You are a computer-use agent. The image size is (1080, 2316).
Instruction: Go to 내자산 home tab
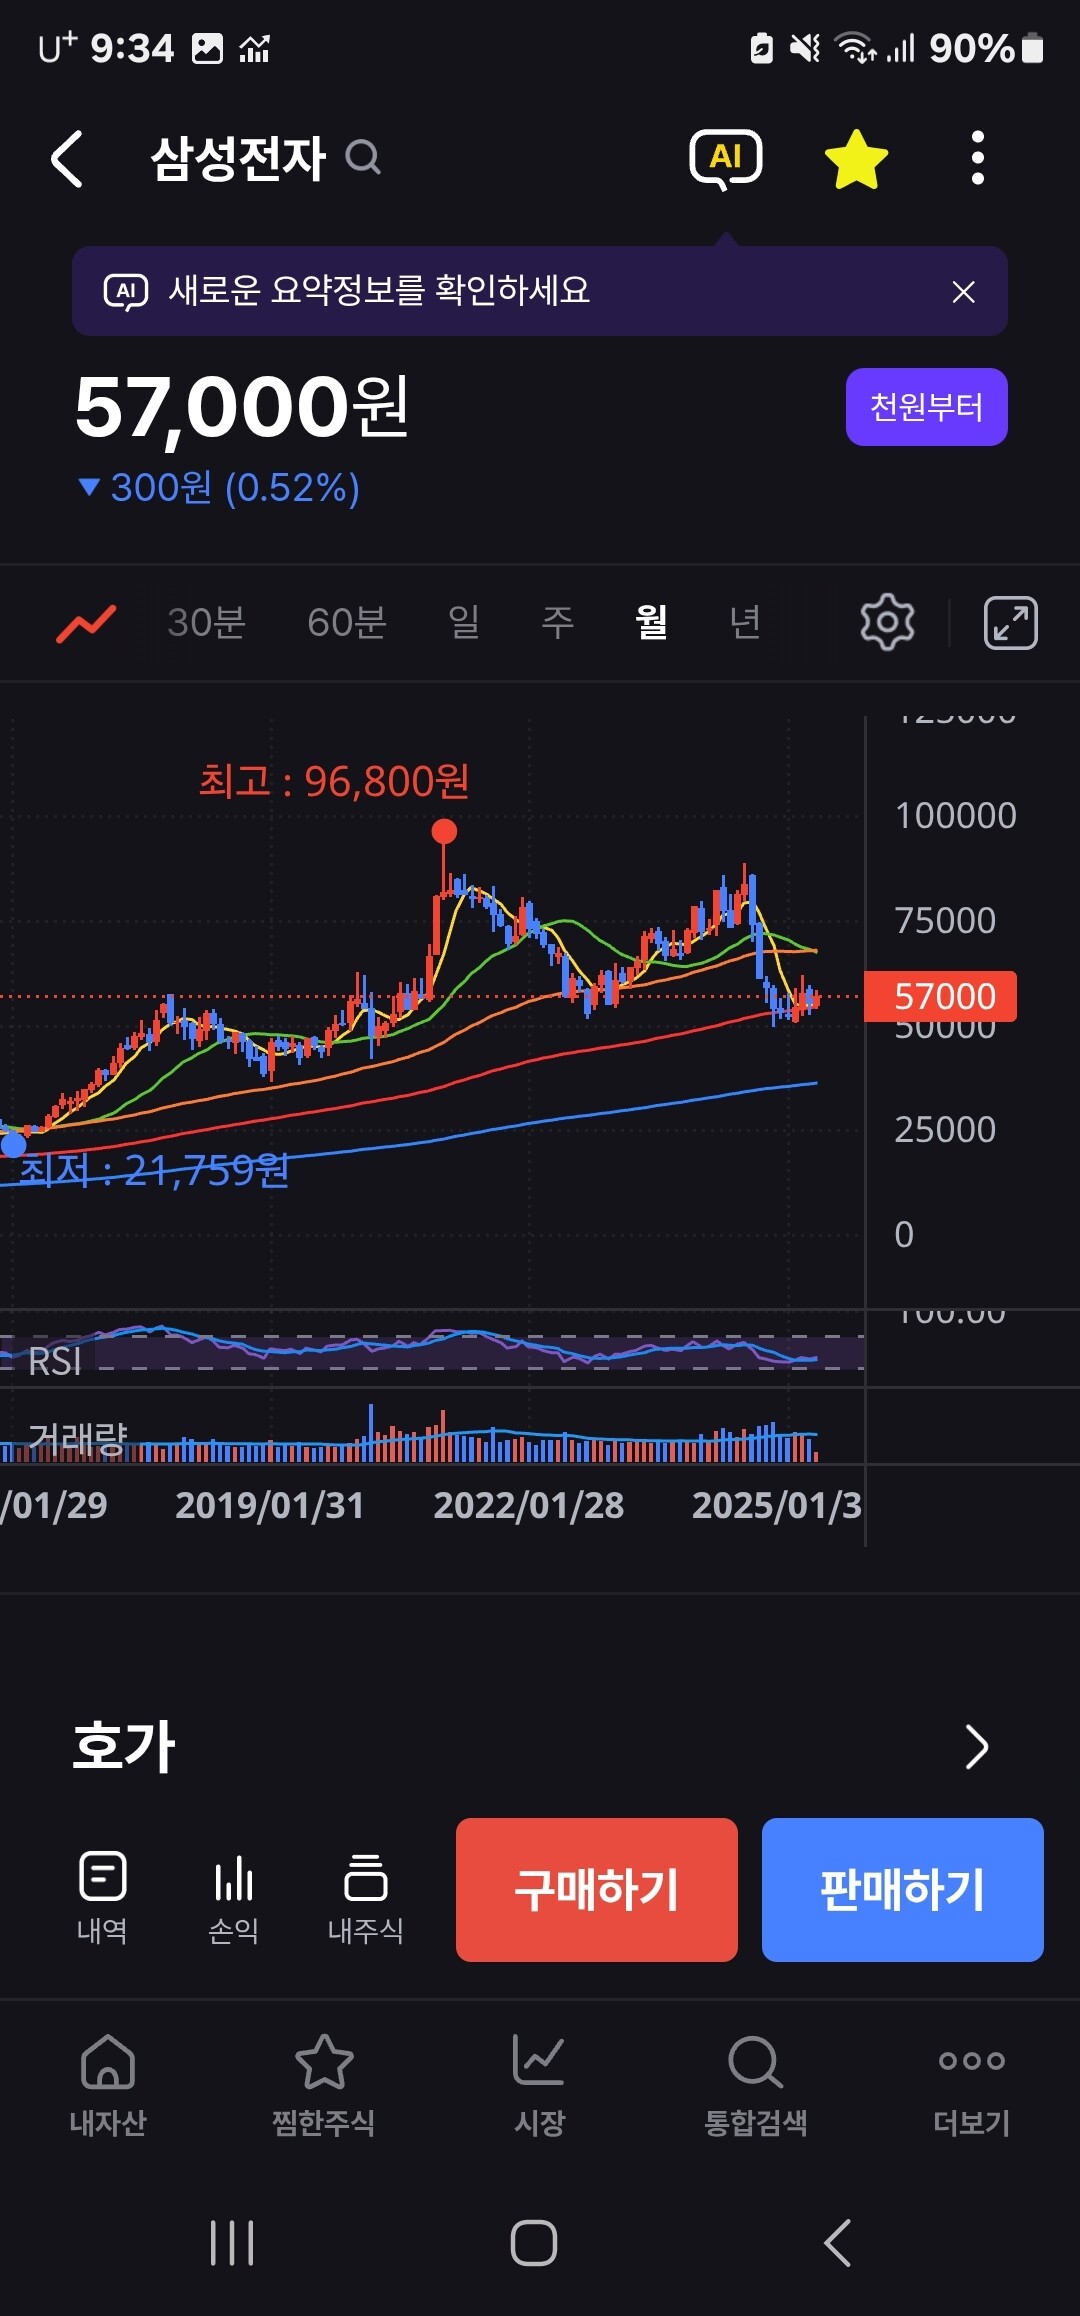pyautogui.click(x=108, y=2086)
